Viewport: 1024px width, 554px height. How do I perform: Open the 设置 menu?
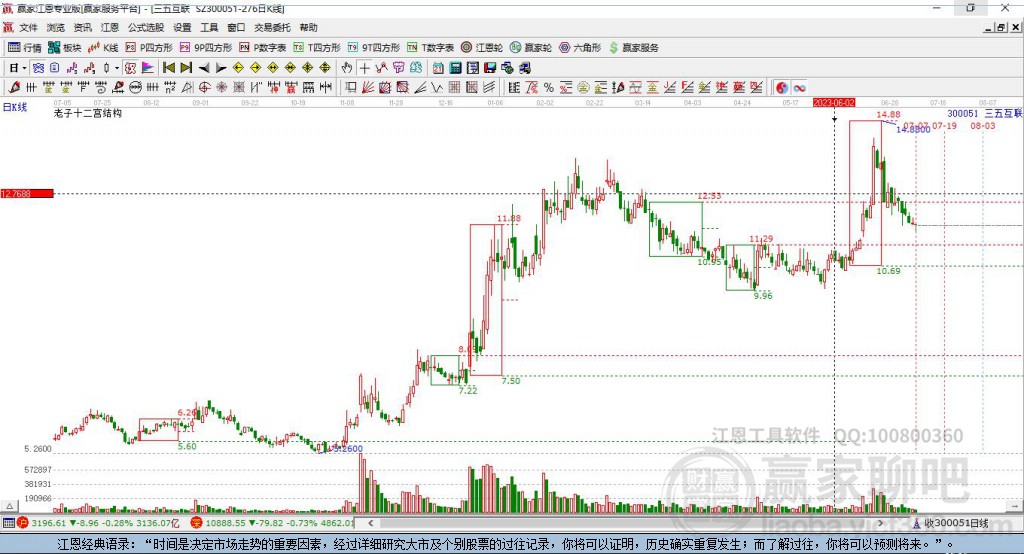point(182,27)
